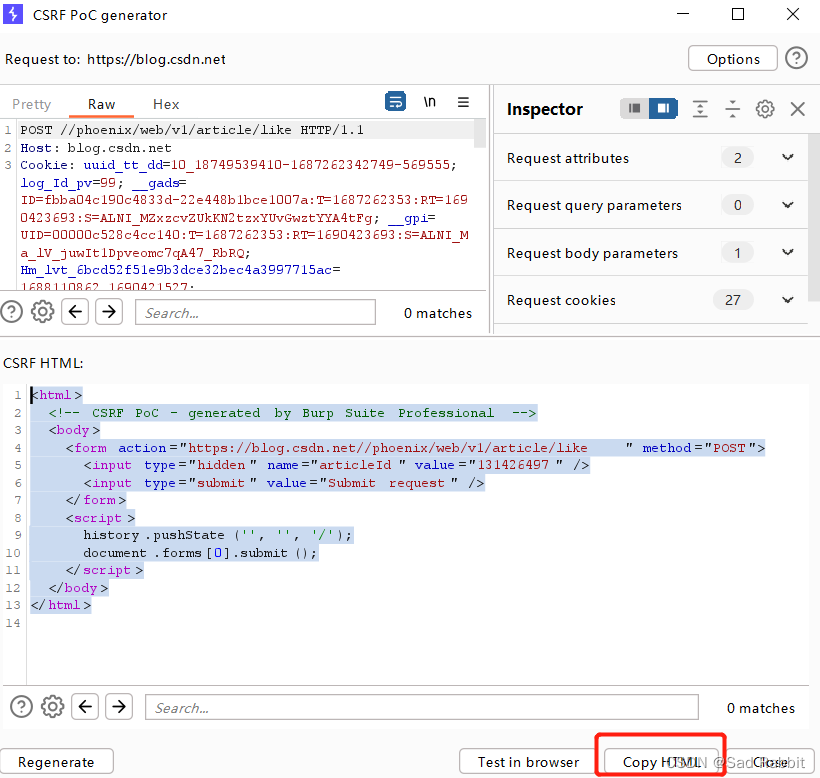
Task: Click the Burp Suite lightning logo icon
Action: point(13,14)
